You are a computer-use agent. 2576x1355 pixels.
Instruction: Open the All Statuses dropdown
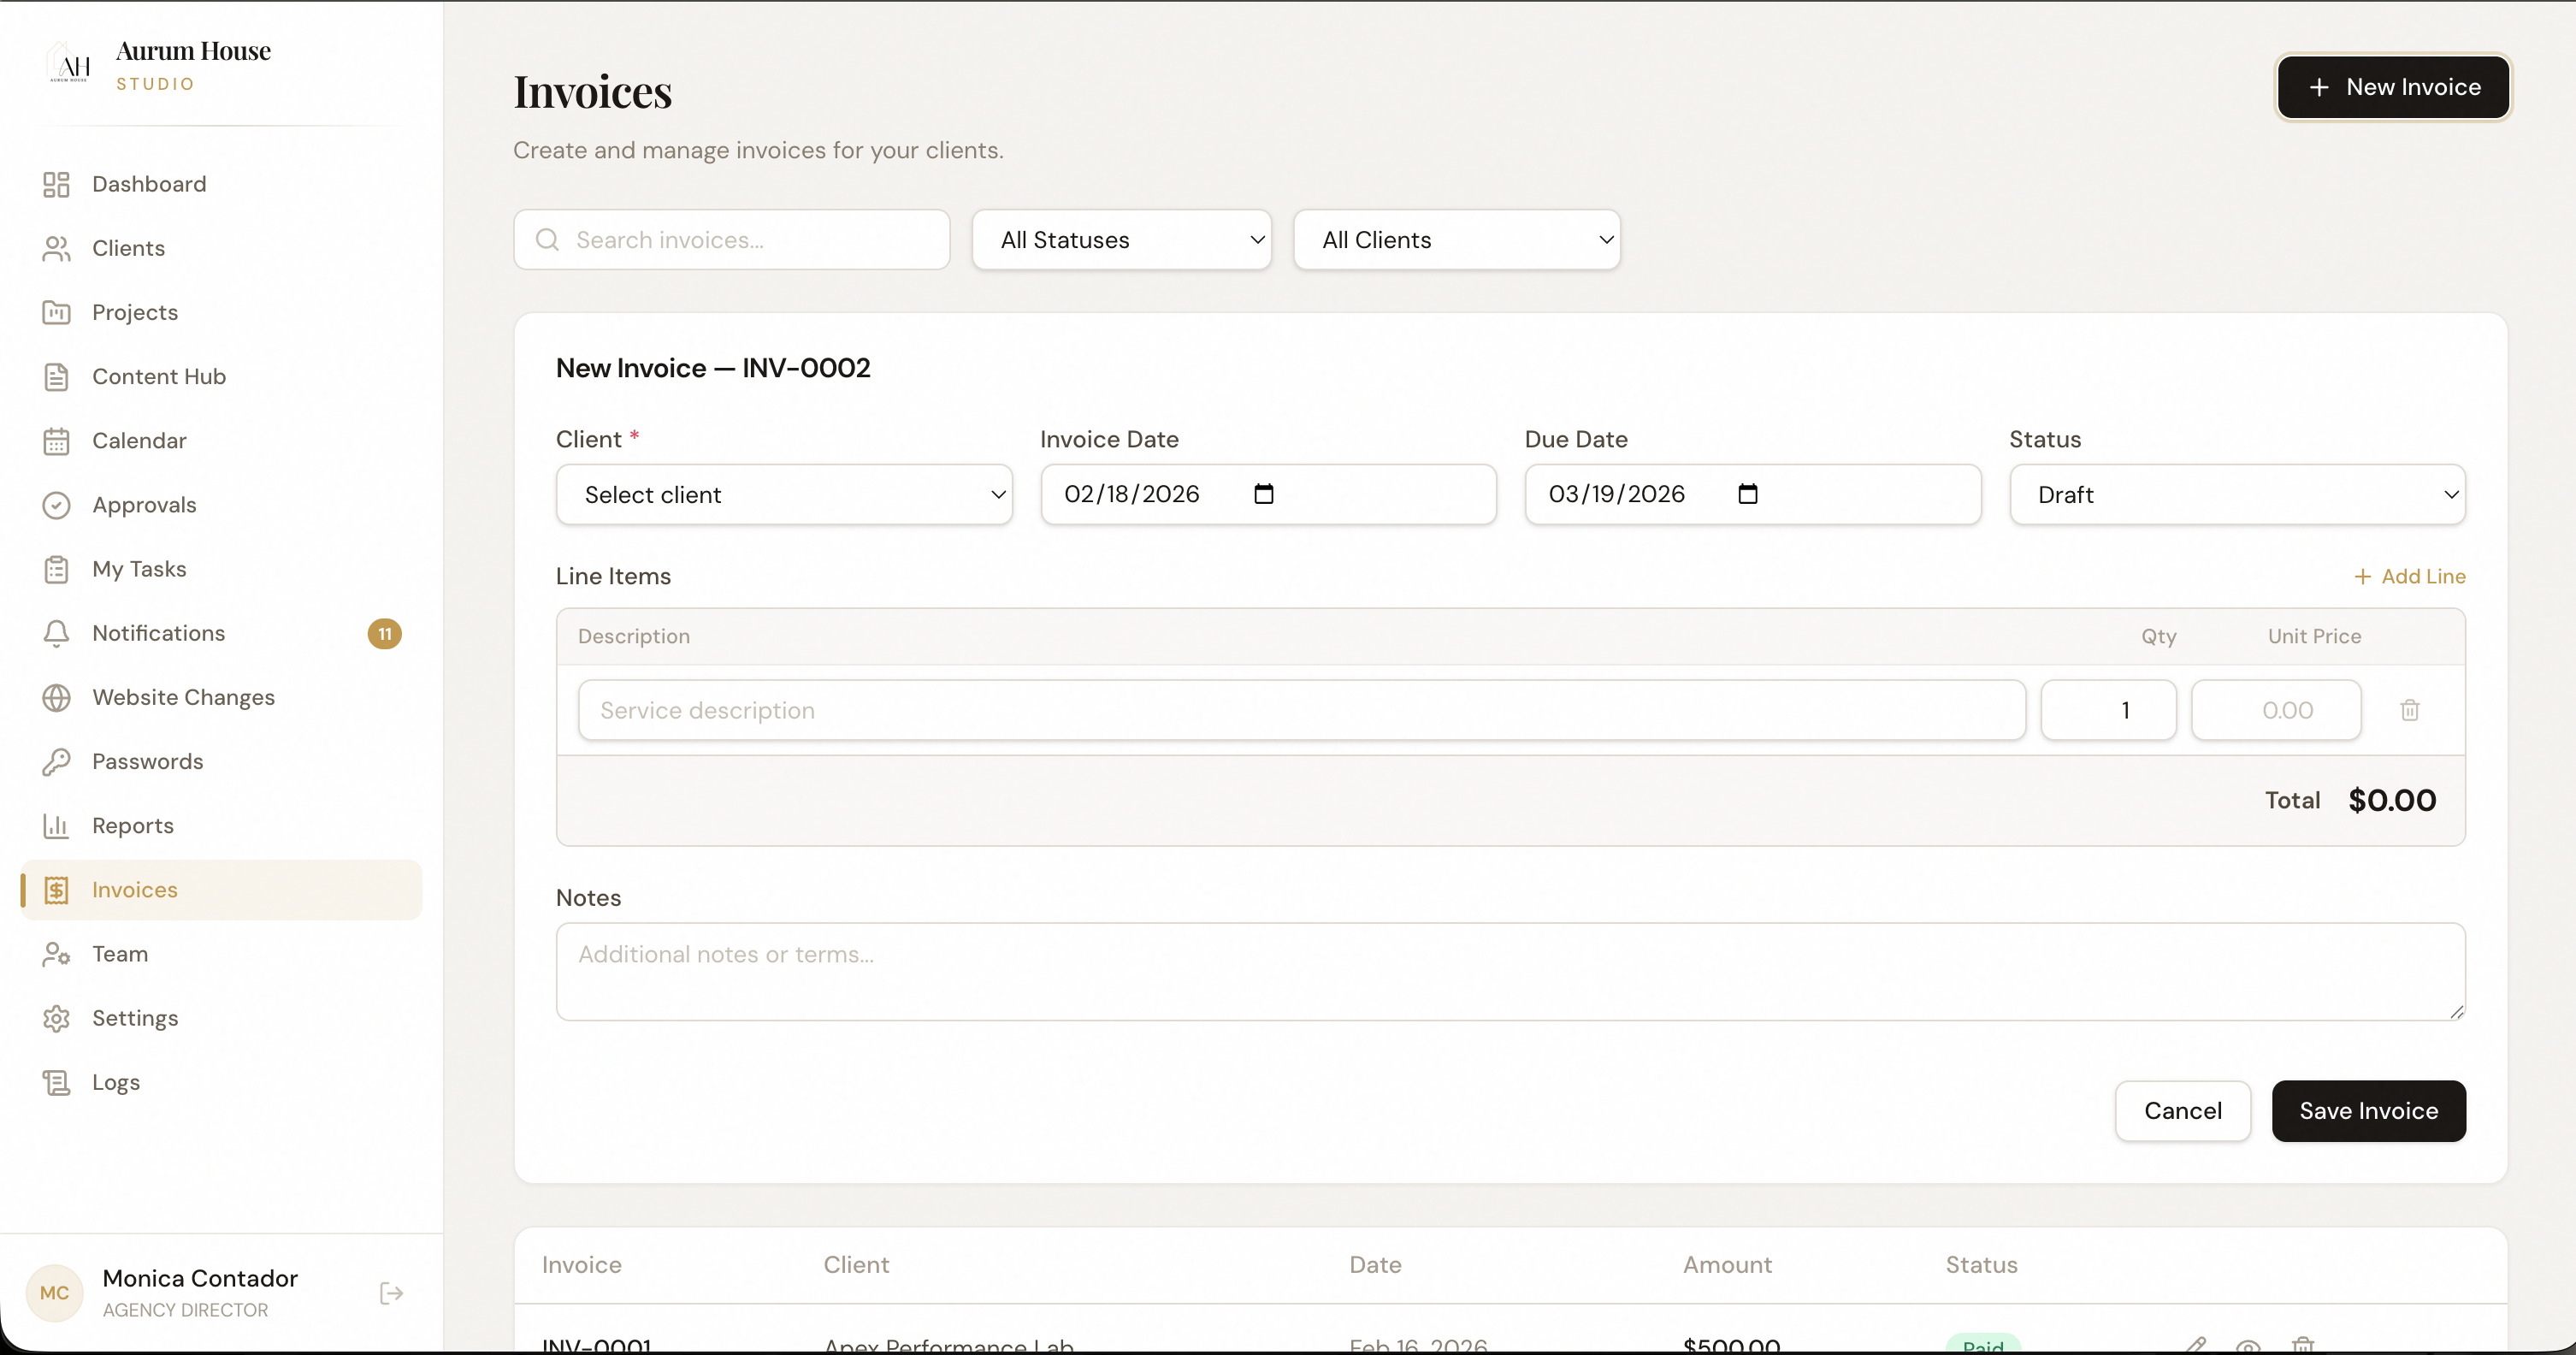coord(1121,240)
